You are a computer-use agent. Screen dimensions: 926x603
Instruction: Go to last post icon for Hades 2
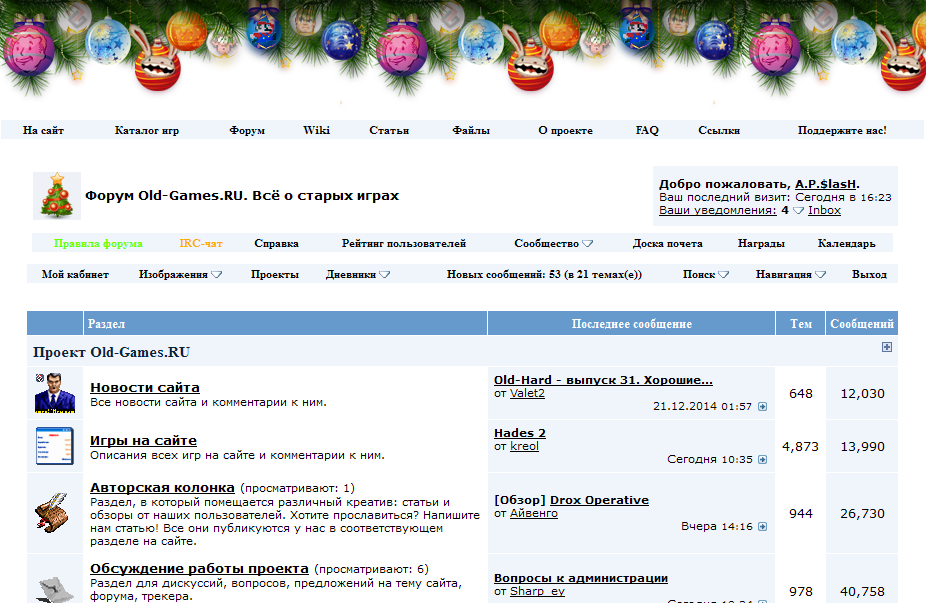[x=762, y=459]
